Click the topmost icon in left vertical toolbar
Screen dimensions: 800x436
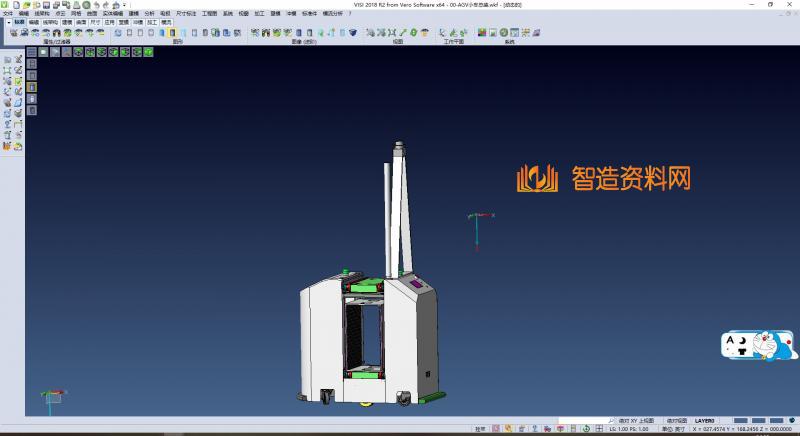[x=7, y=61]
